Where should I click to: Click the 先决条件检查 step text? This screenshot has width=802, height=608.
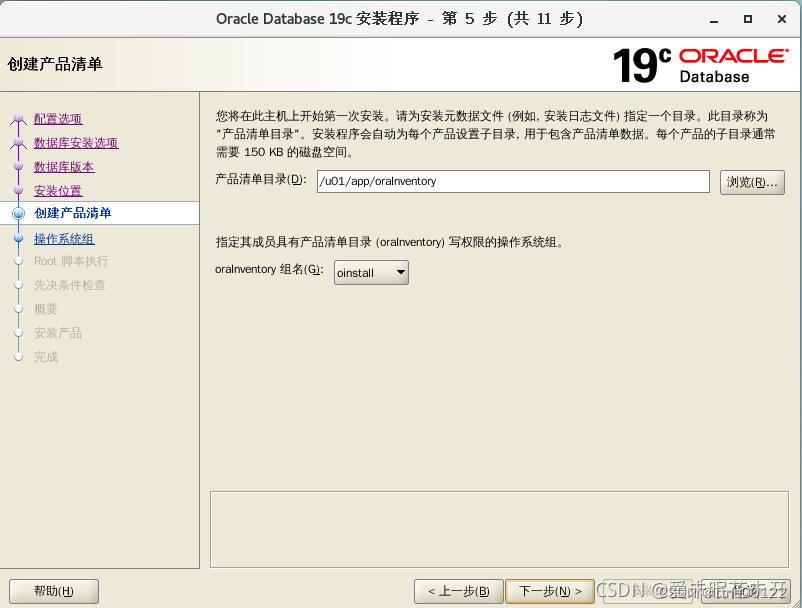click(70, 285)
